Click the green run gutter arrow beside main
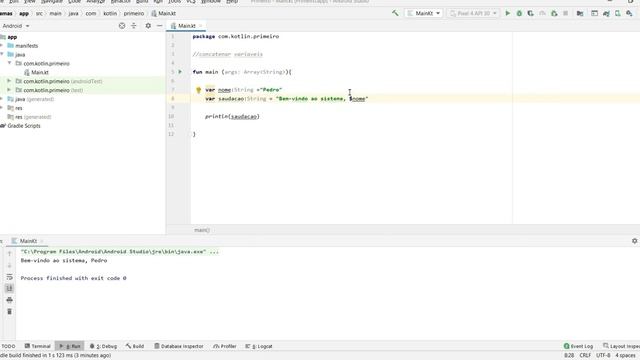640x360 pixels. pyautogui.click(x=180, y=72)
